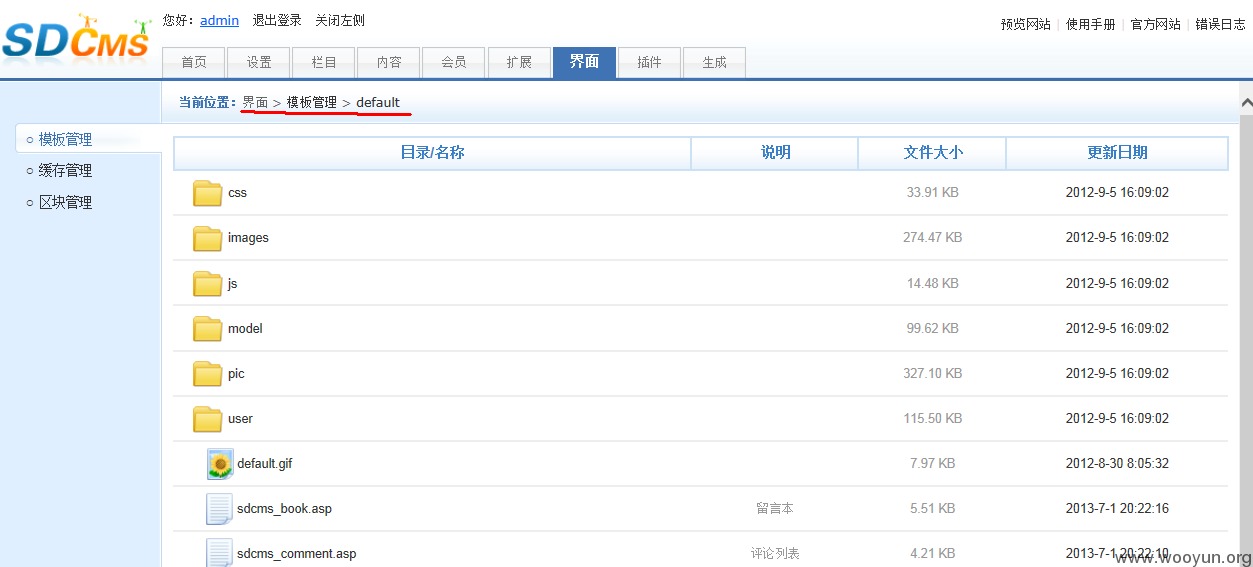
Task: Click the 2012-8-30 8:05:32 date
Action: [x=1117, y=464]
